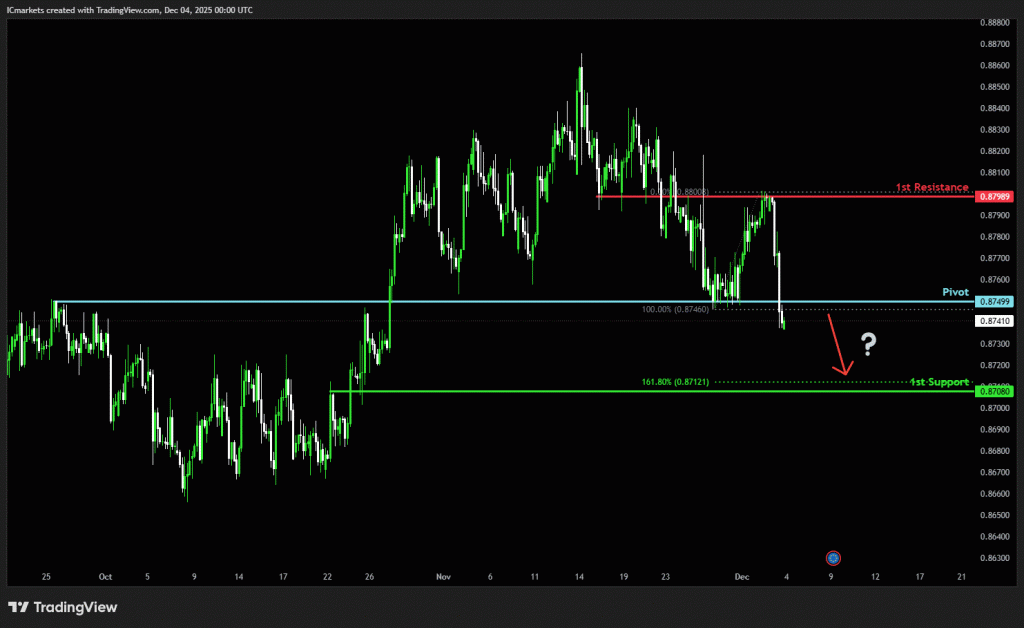Click the 100.00% (0.87460) Fibonacci label

click(x=675, y=310)
